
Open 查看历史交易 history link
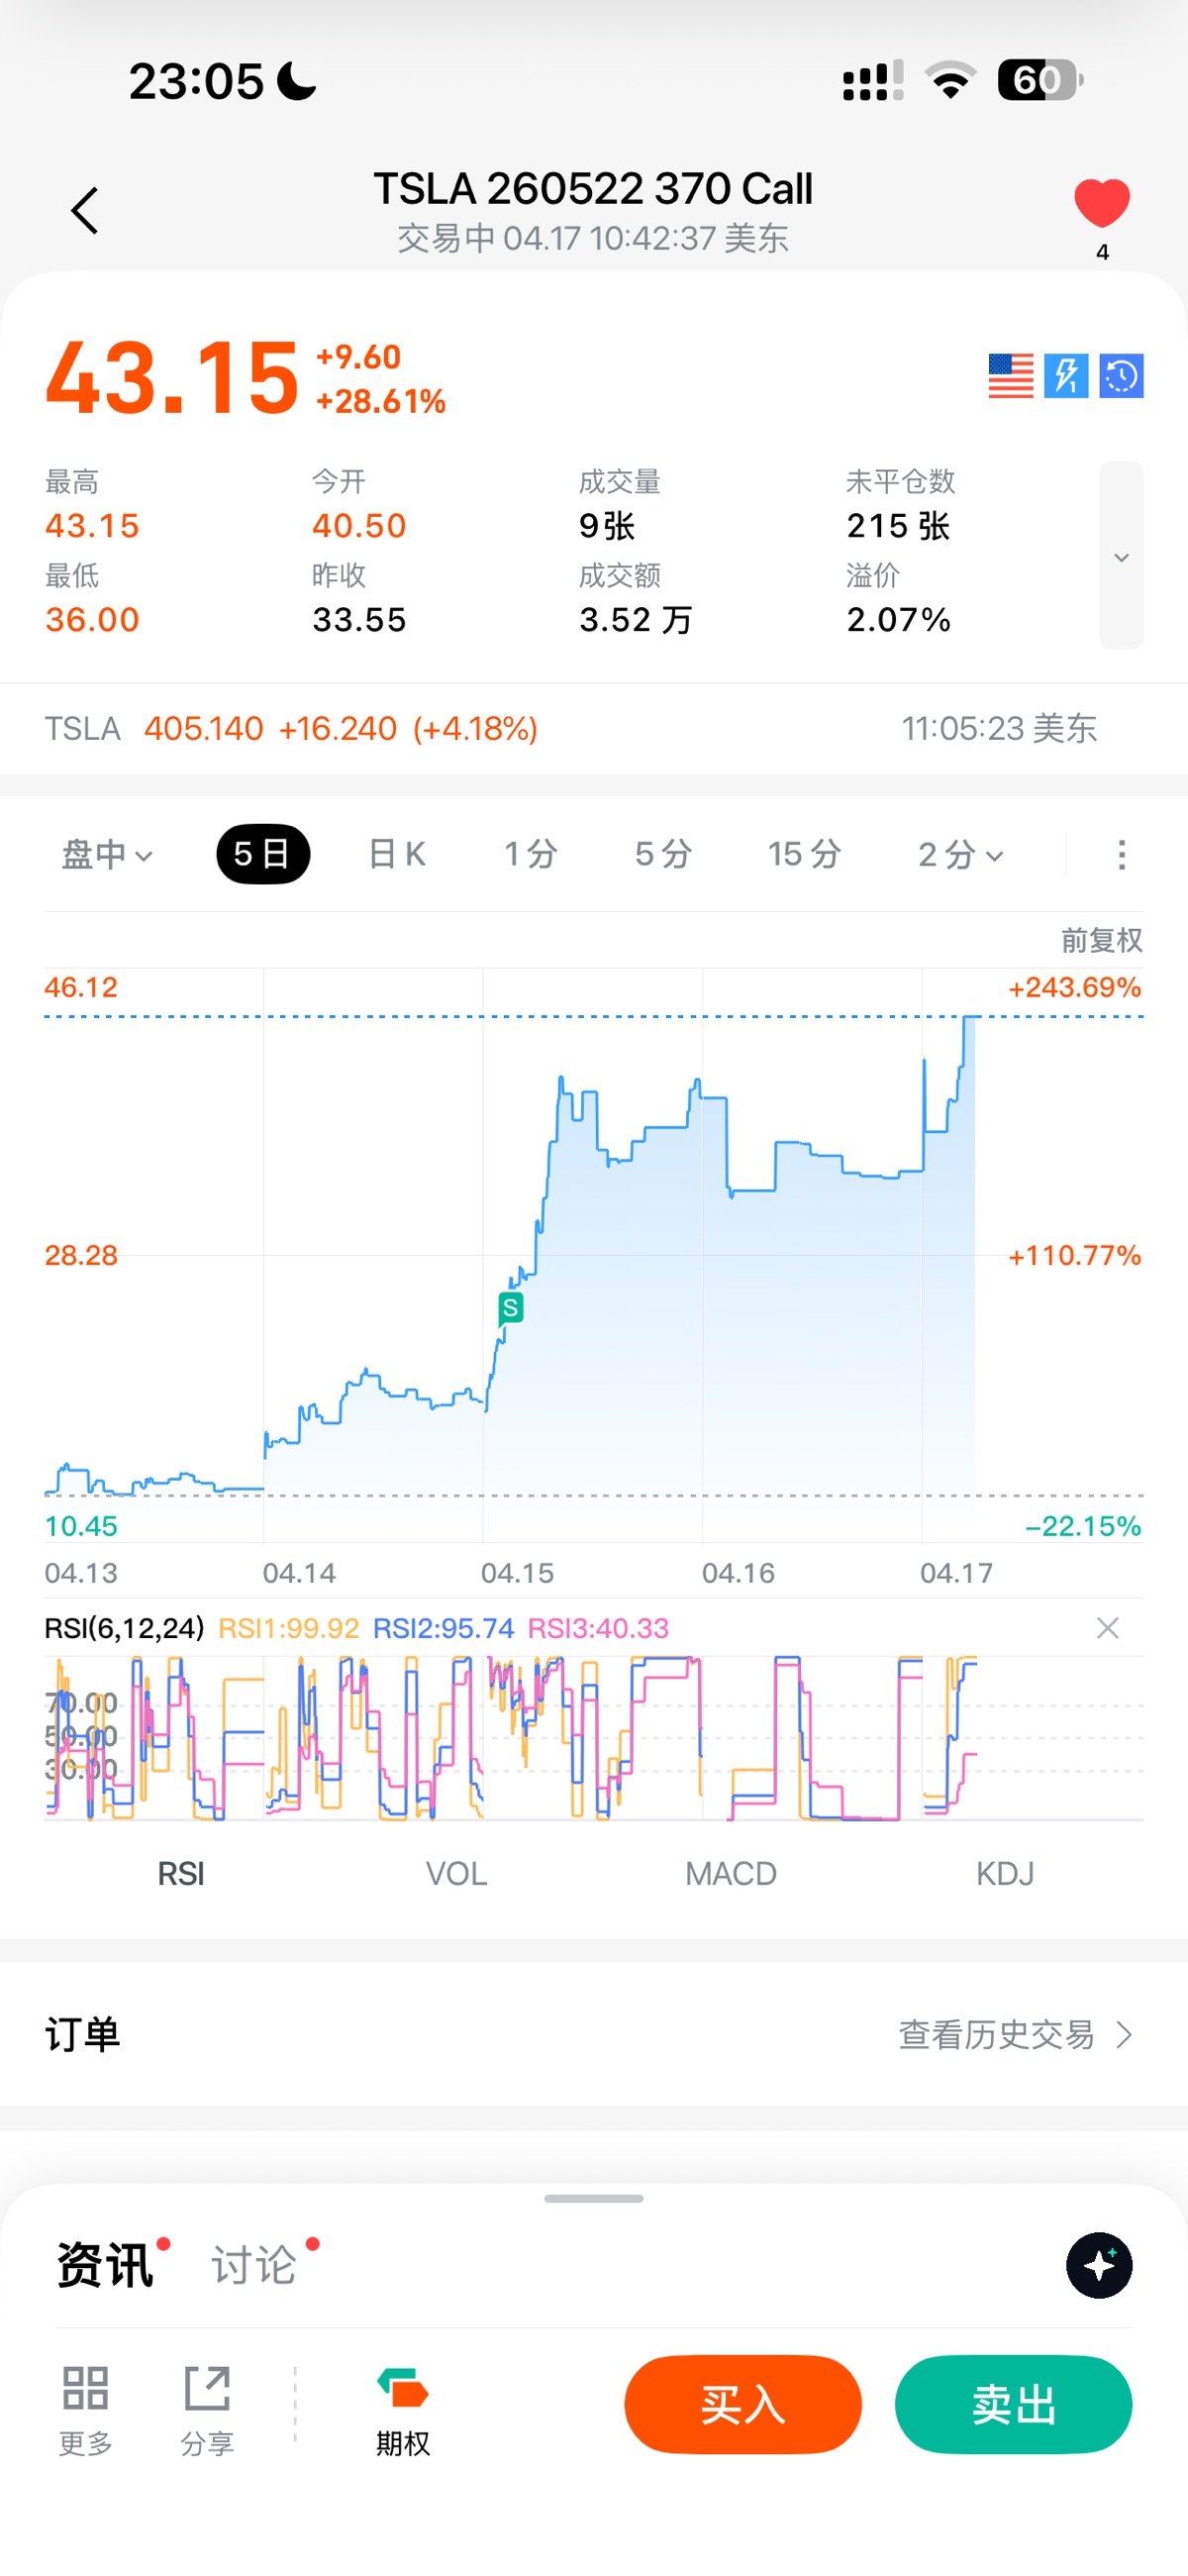pyautogui.click(x=1014, y=2035)
